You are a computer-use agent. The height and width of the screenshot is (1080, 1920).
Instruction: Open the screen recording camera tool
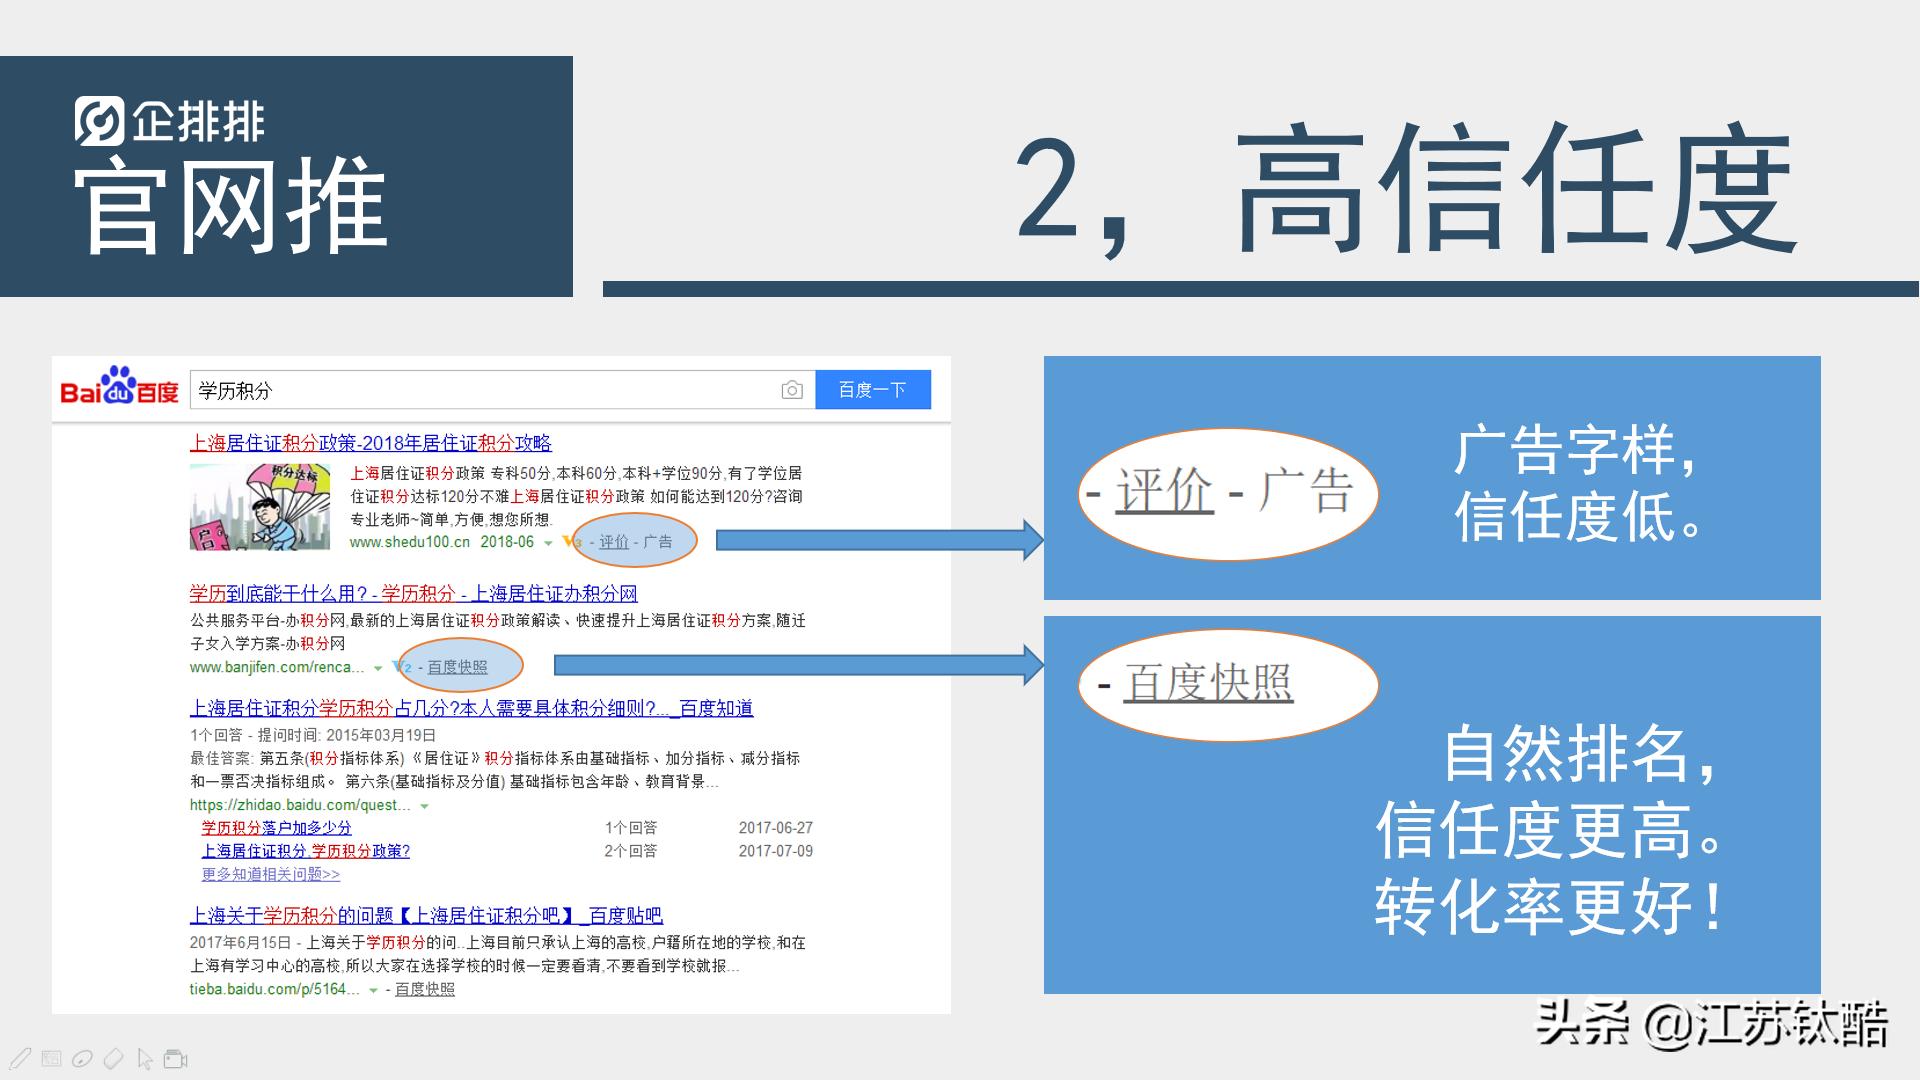click(x=174, y=1058)
